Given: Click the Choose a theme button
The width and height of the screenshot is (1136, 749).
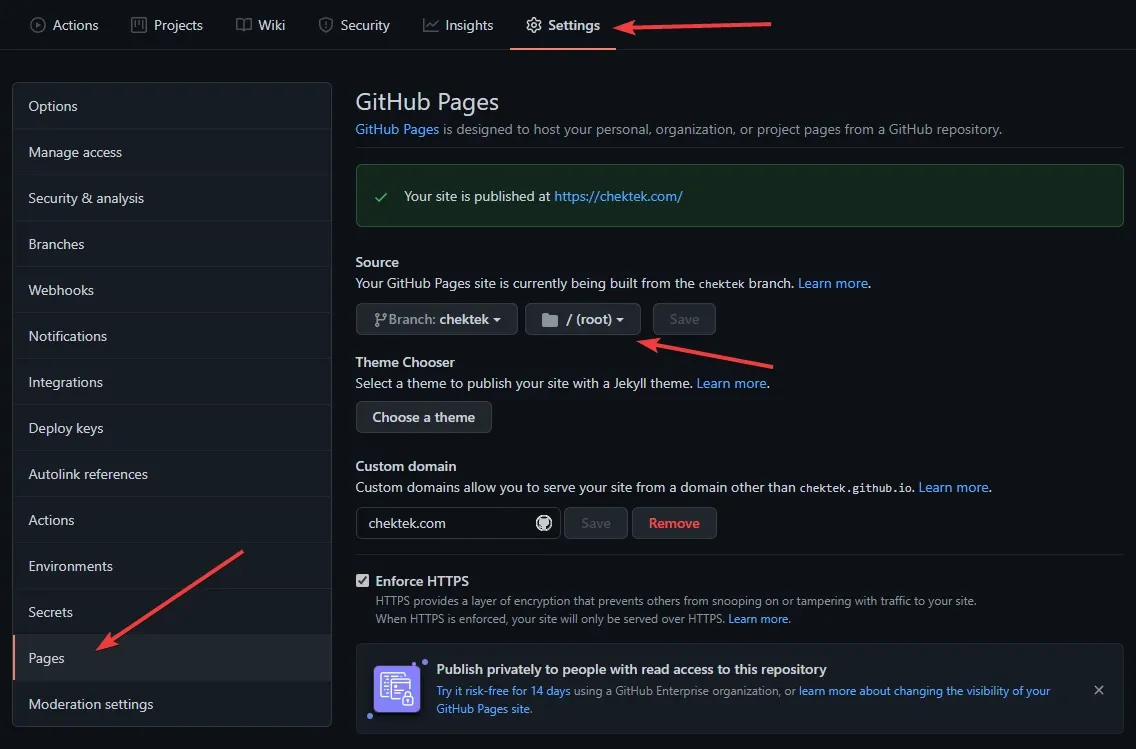Looking at the screenshot, I should point(423,417).
